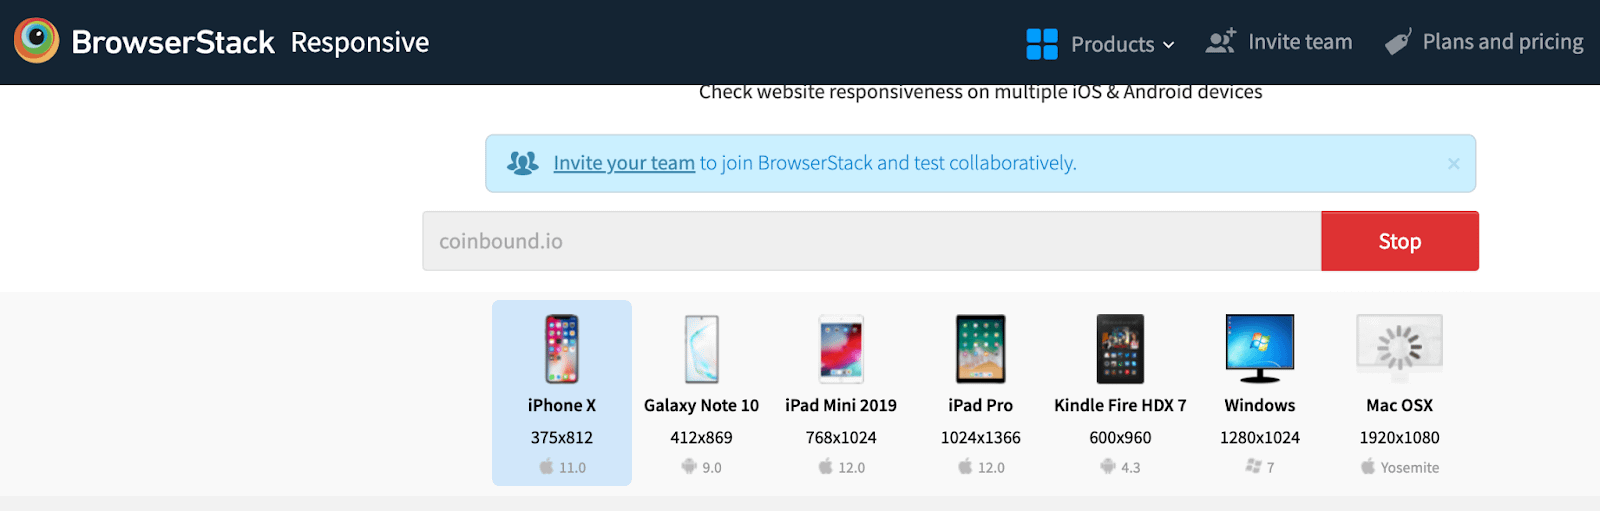Select the Kindle Fire HDX 7 icon
This screenshot has height=511, width=1600.
[1120, 349]
